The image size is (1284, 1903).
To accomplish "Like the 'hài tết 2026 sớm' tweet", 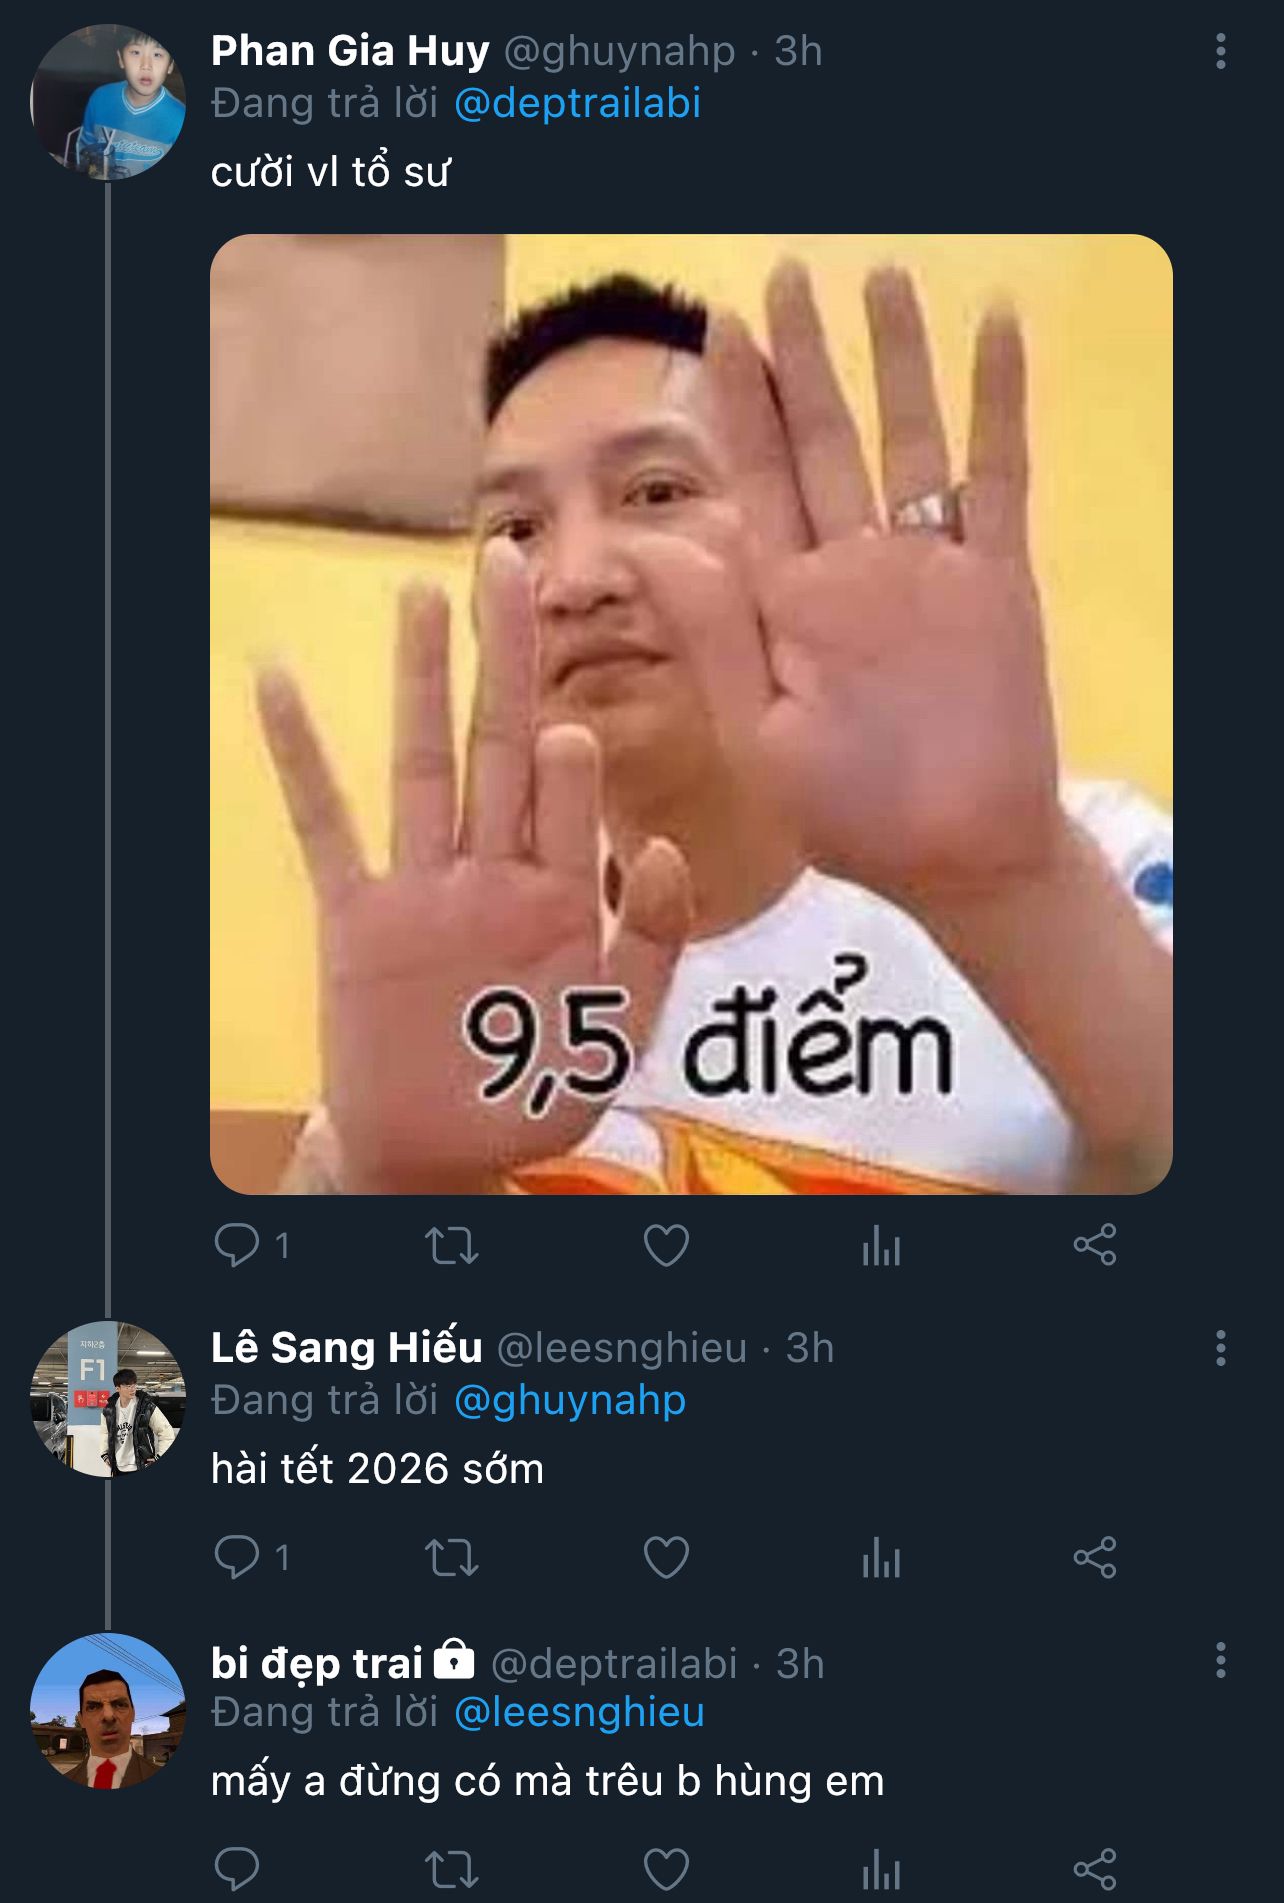I will click(666, 1558).
